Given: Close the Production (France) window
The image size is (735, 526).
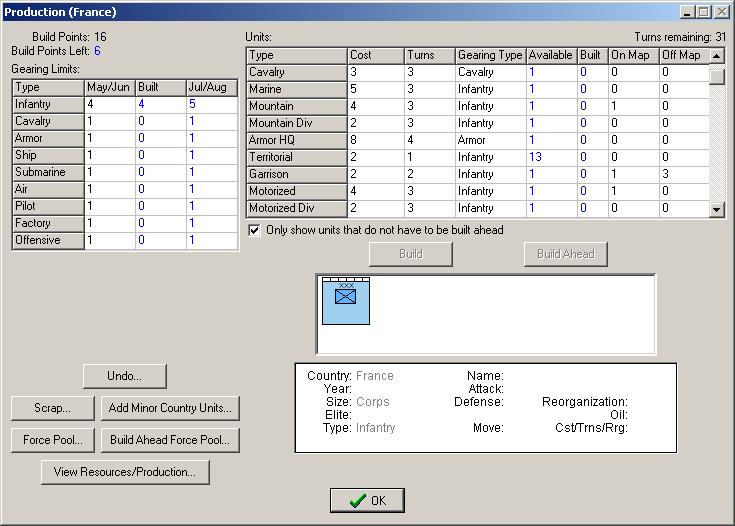Looking at the screenshot, I should pos(721,12).
